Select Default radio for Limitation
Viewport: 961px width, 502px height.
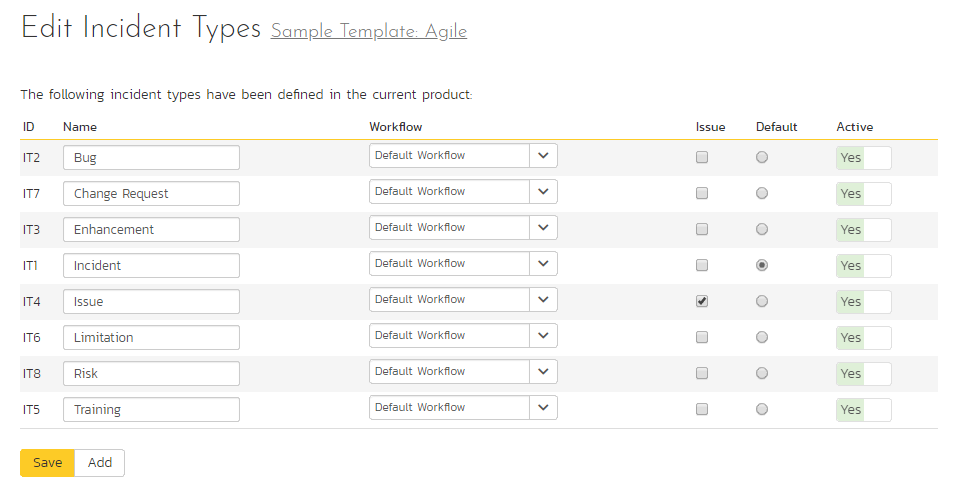[x=762, y=337]
